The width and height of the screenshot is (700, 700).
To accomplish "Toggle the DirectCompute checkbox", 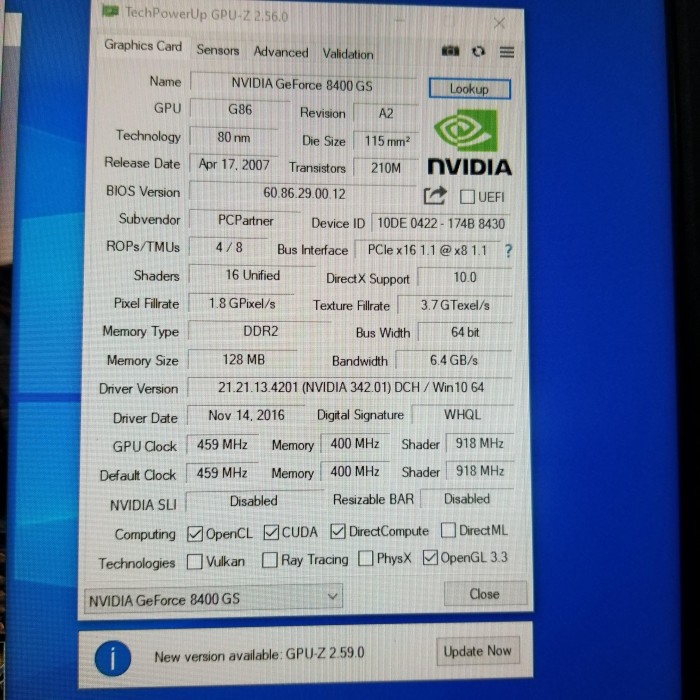I will tap(338, 531).
